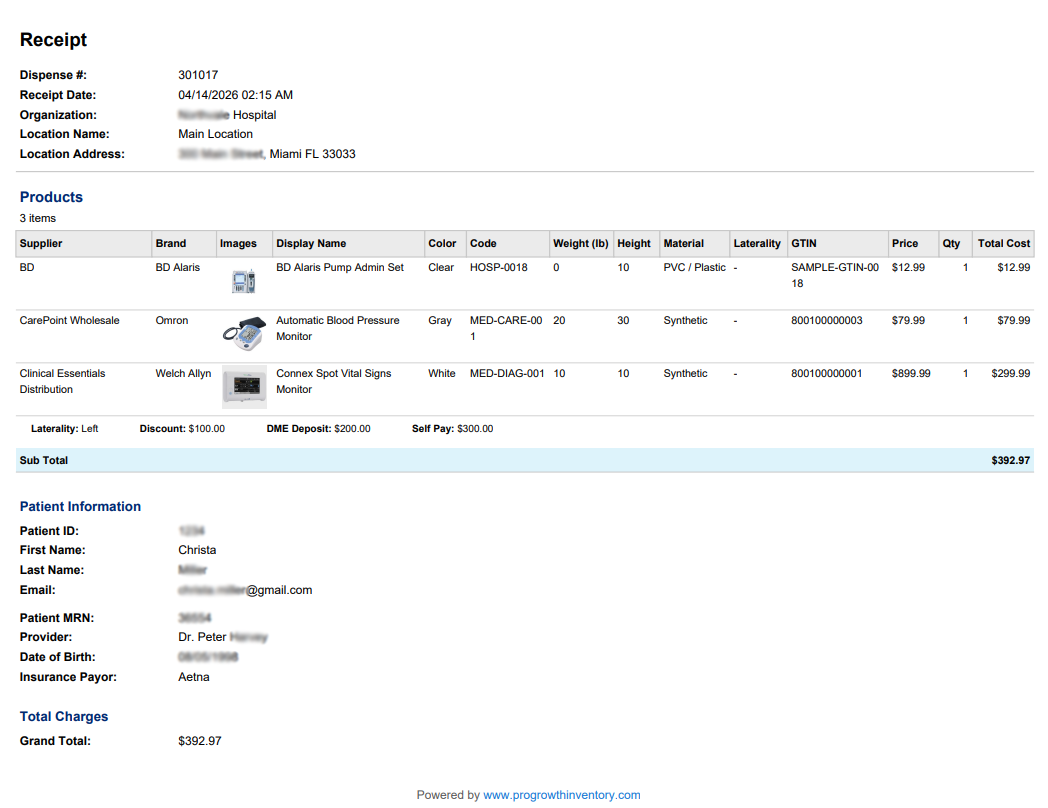Image resolution: width=1048 pixels, height=808 pixels.
Task: Click the Products section heading
Action: pyautogui.click(x=51, y=197)
